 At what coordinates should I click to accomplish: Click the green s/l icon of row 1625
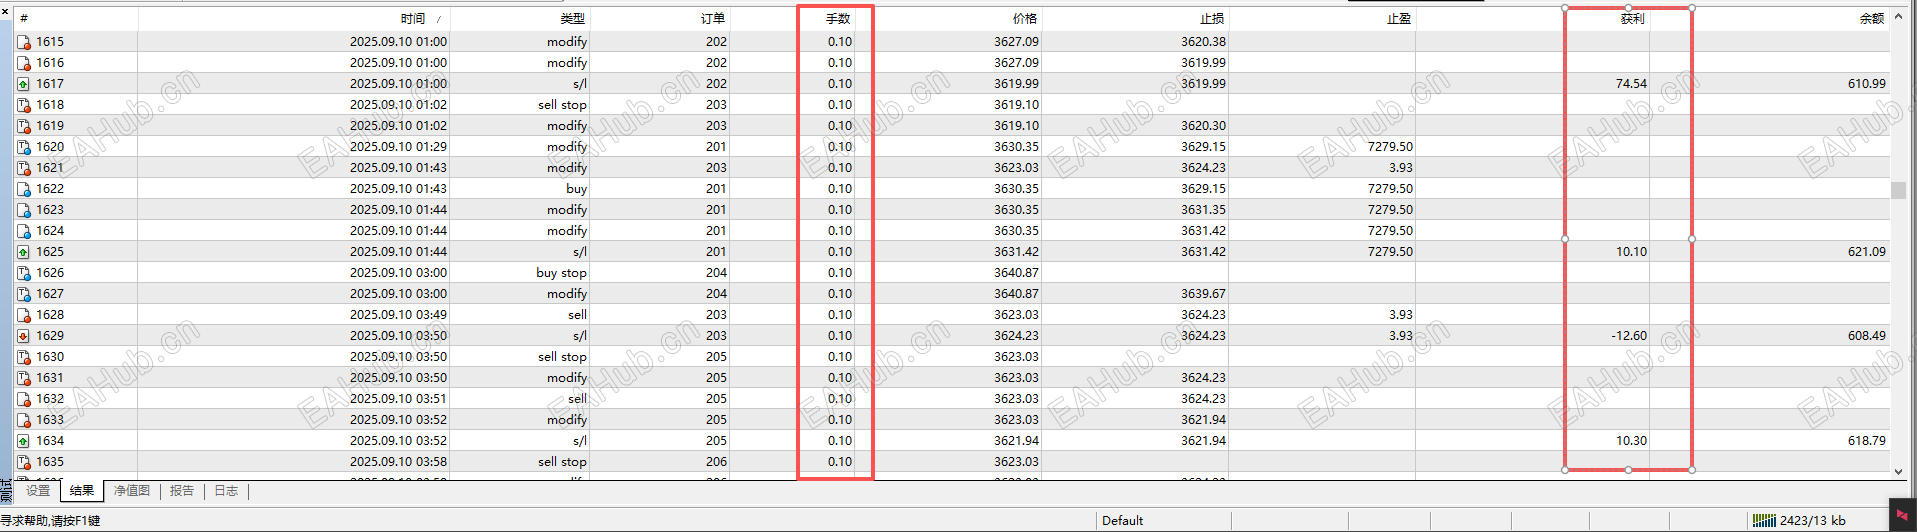tap(24, 252)
